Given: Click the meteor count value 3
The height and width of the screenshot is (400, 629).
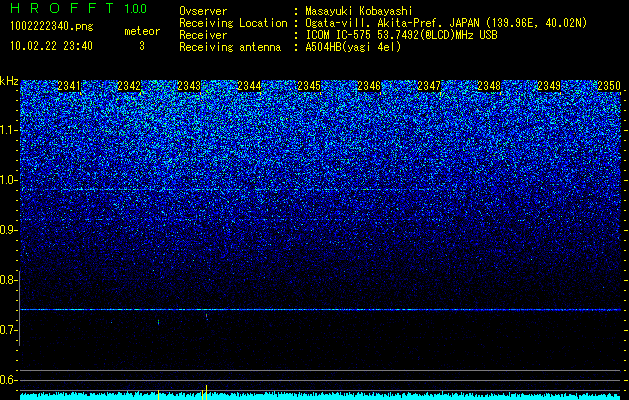Looking at the screenshot, I should [142, 46].
